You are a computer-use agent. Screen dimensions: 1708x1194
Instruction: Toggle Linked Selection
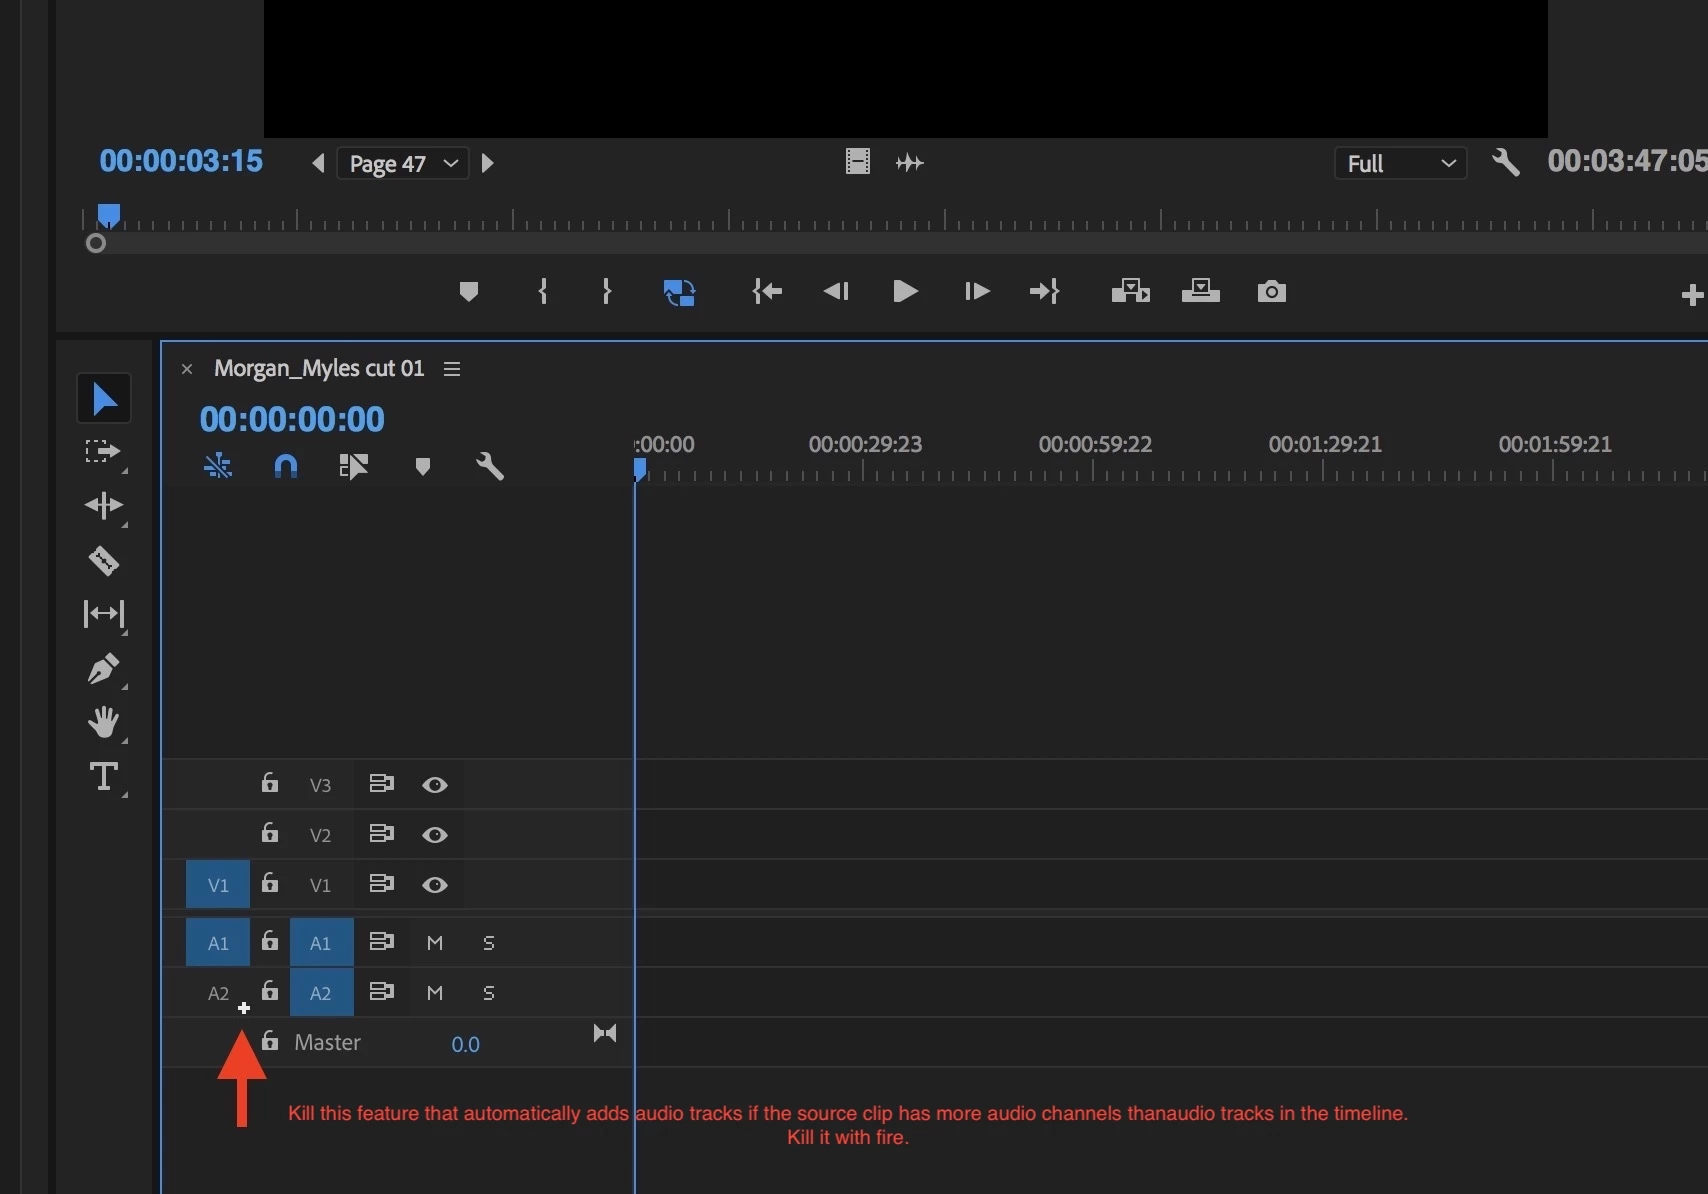[x=354, y=466]
